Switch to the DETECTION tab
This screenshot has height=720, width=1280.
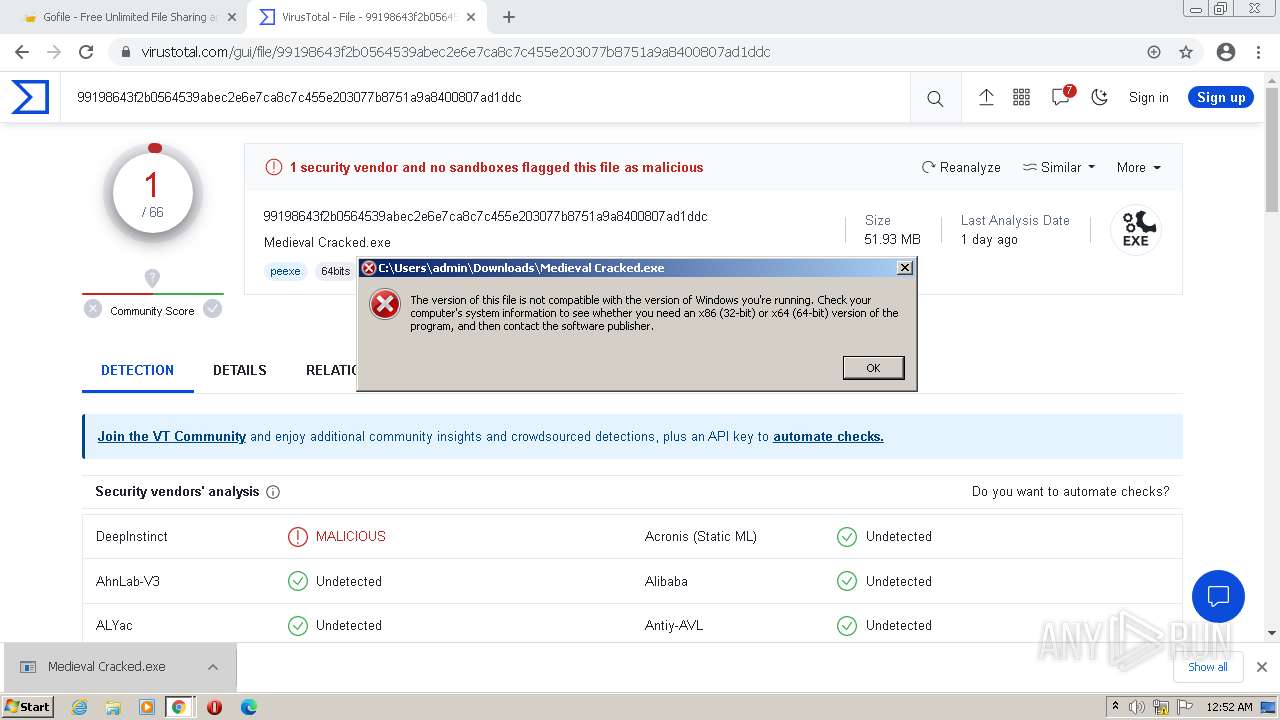coord(137,370)
